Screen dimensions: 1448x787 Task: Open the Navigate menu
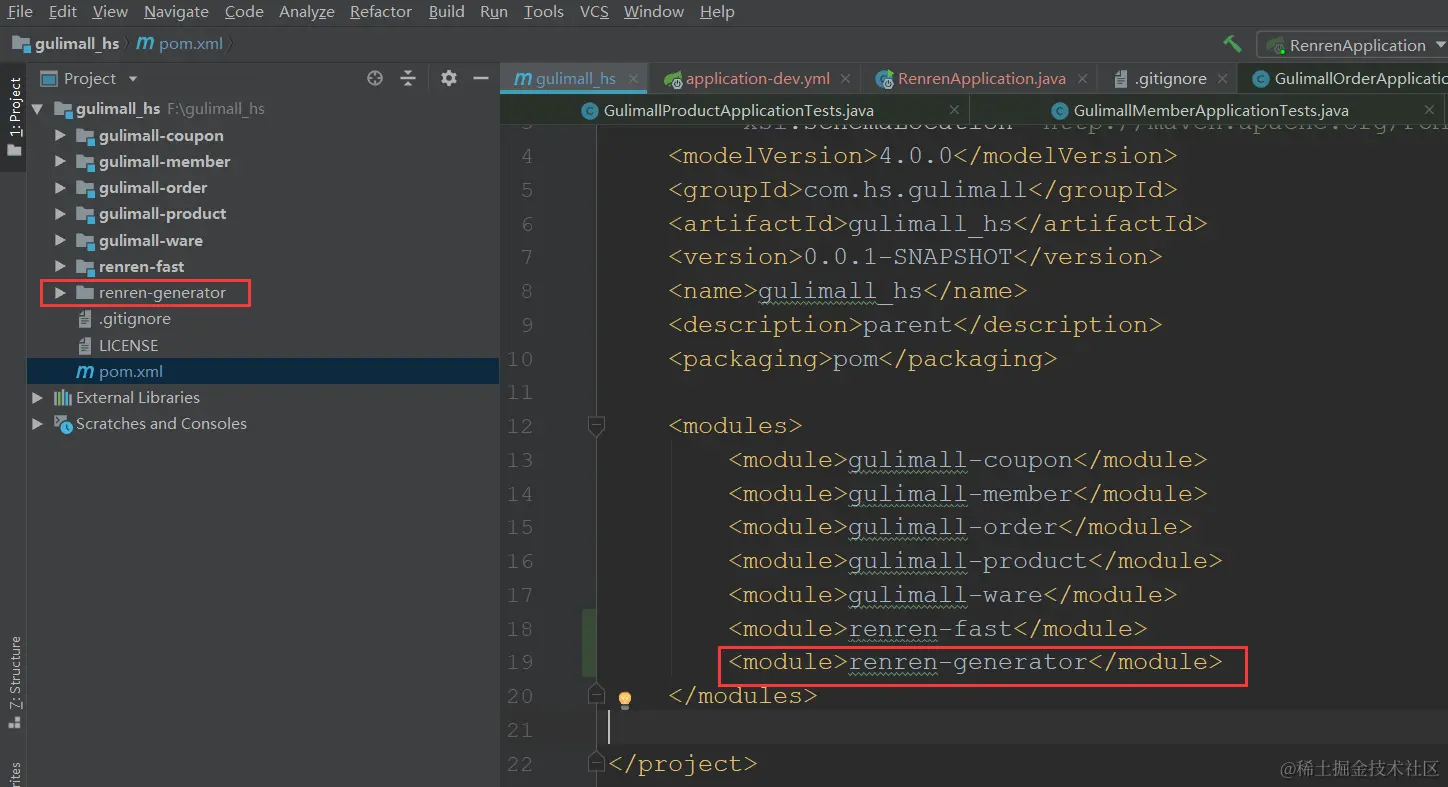(176, 11)
